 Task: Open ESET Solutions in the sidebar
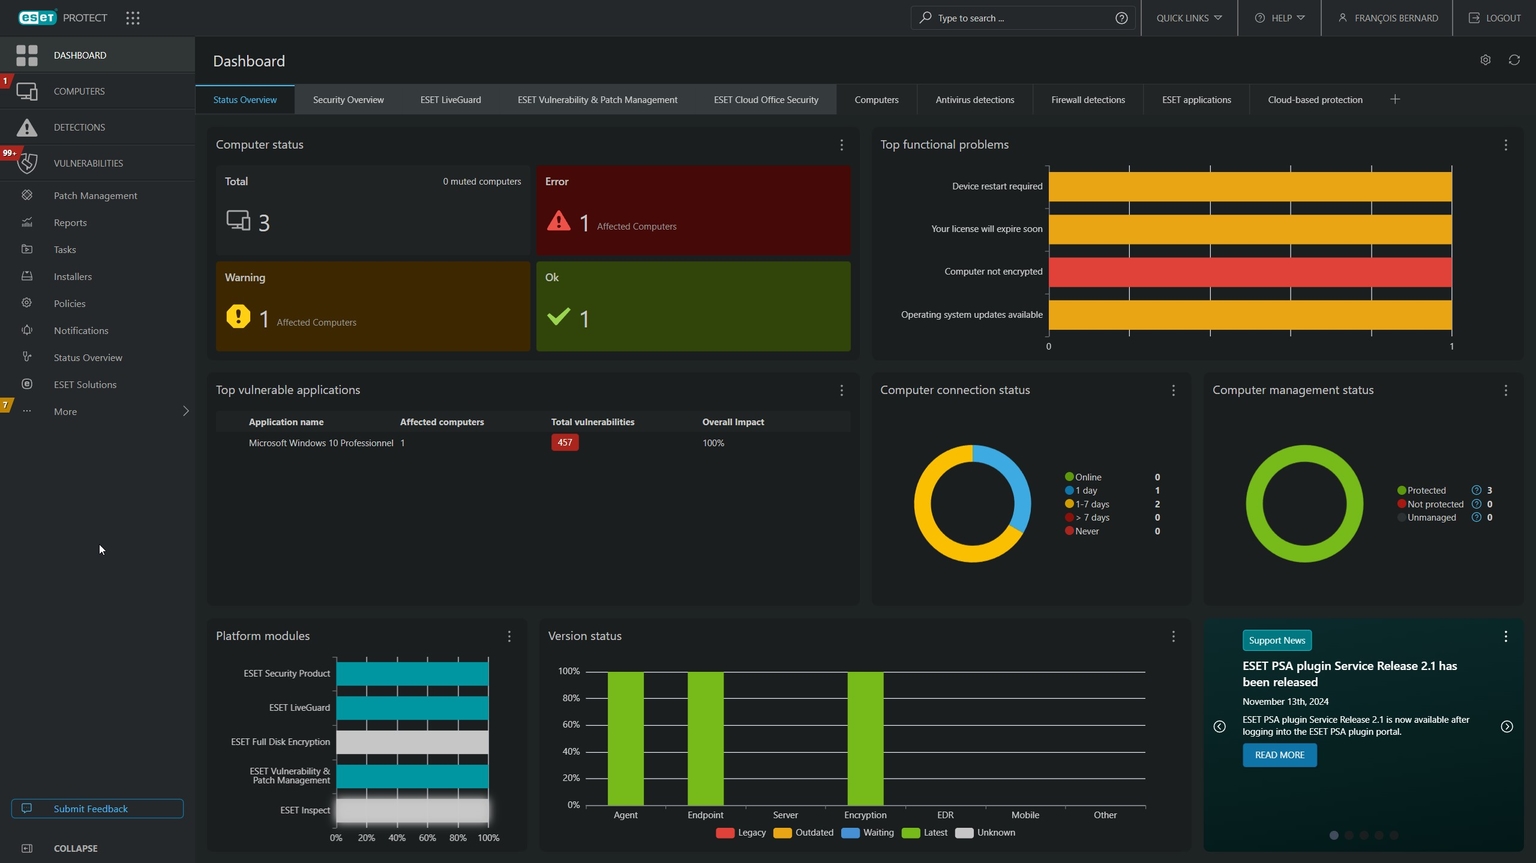[85, 385]
